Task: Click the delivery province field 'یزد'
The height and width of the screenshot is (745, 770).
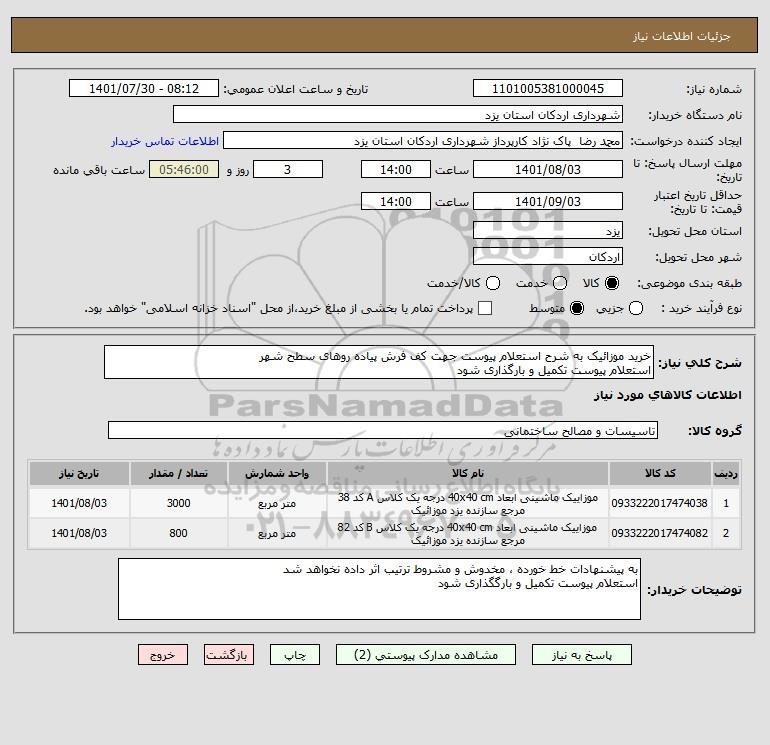Action: [548, 230]
